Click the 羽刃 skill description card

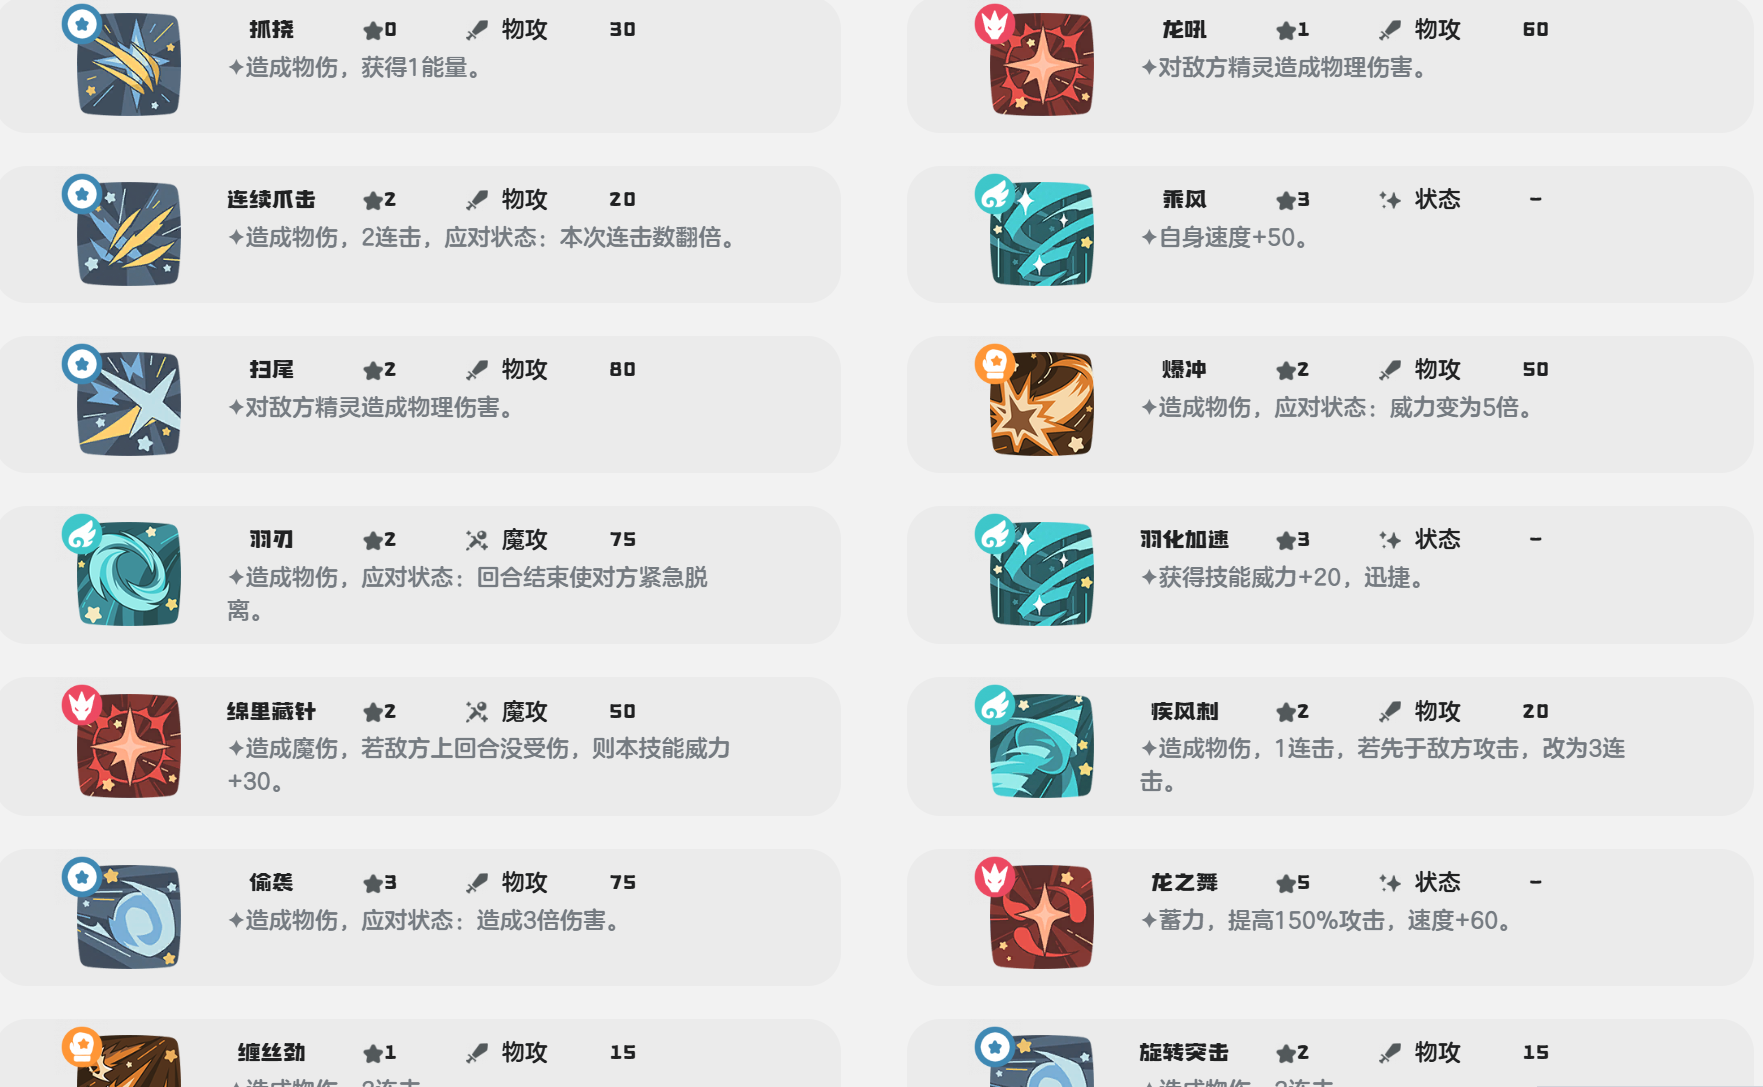click(x=420, y=575)
